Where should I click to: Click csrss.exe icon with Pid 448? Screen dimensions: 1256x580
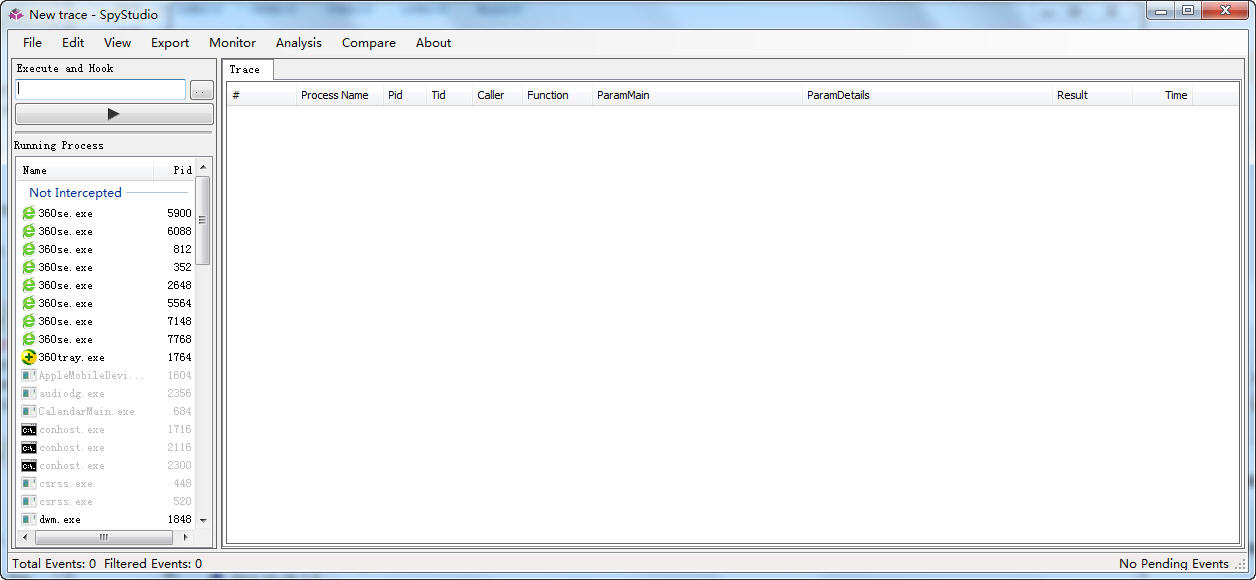29,483
